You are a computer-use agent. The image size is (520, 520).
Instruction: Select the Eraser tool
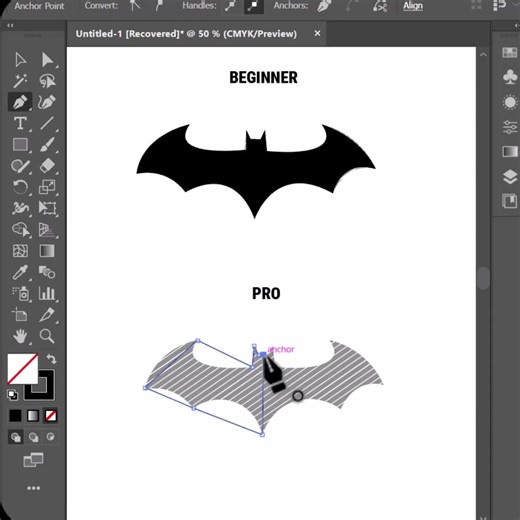tap(47, 166)
